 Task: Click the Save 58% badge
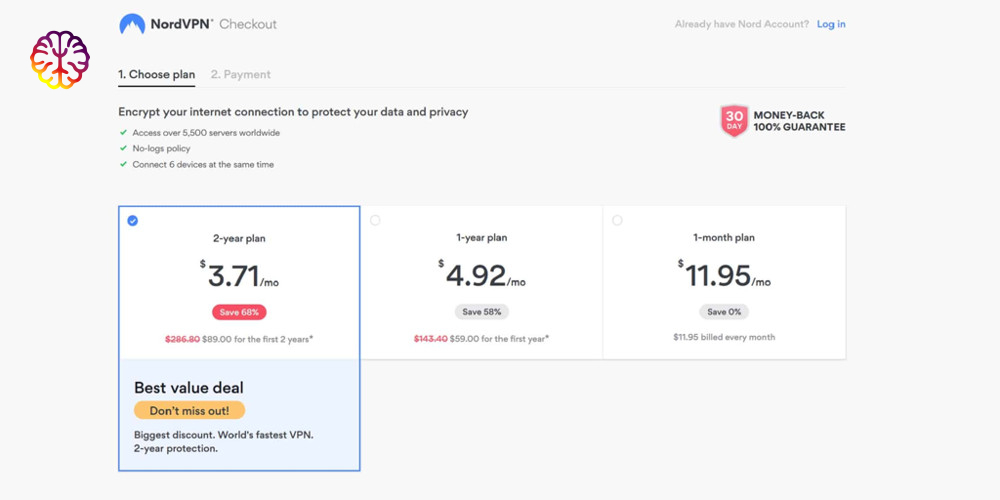482,312
